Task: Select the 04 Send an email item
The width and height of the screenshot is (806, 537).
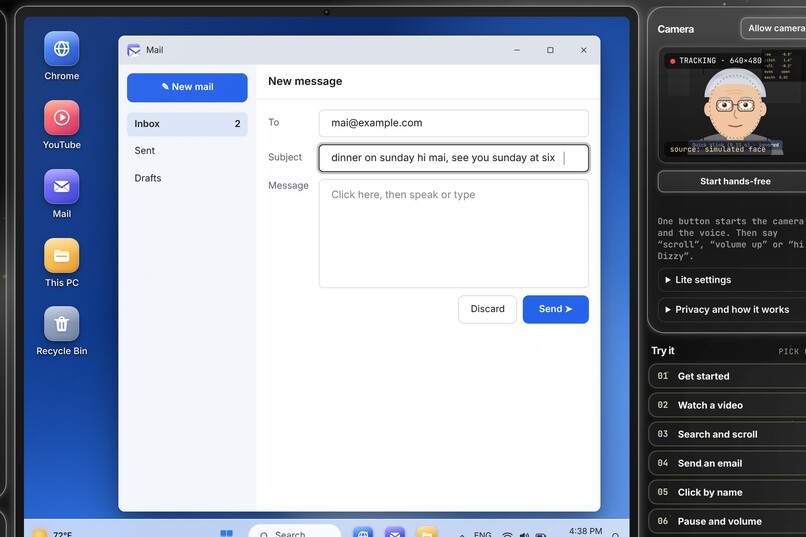Action: point(727,464)
